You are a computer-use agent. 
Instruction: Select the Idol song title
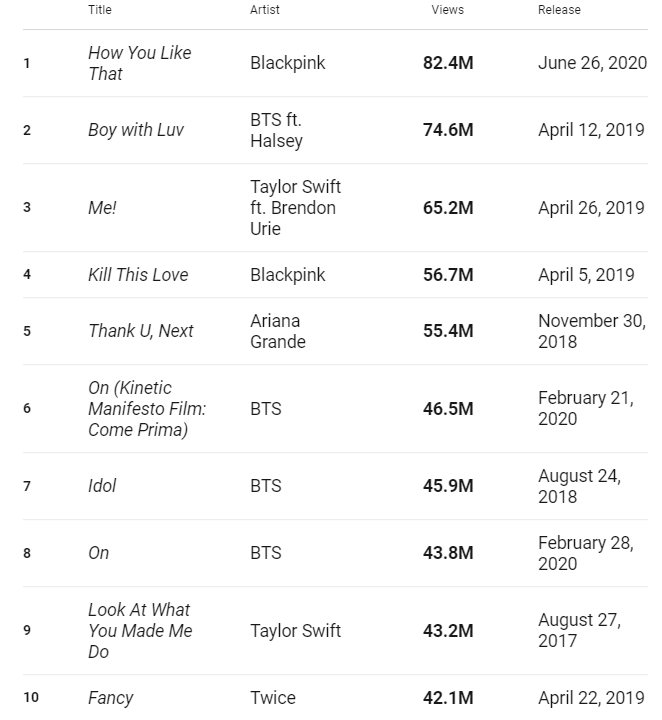[x=102, y=486]
